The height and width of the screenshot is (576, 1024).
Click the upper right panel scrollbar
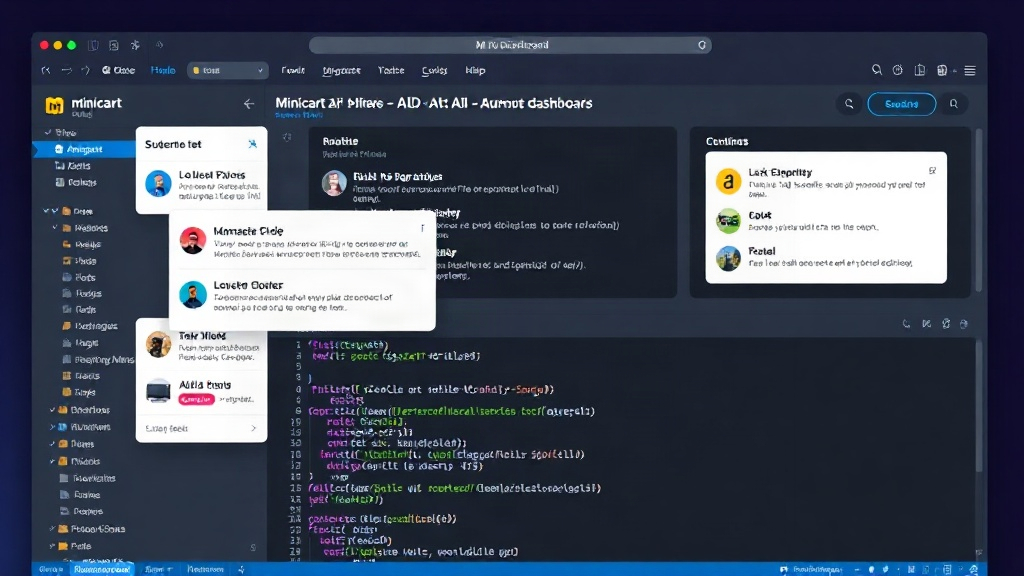[979, 211]
